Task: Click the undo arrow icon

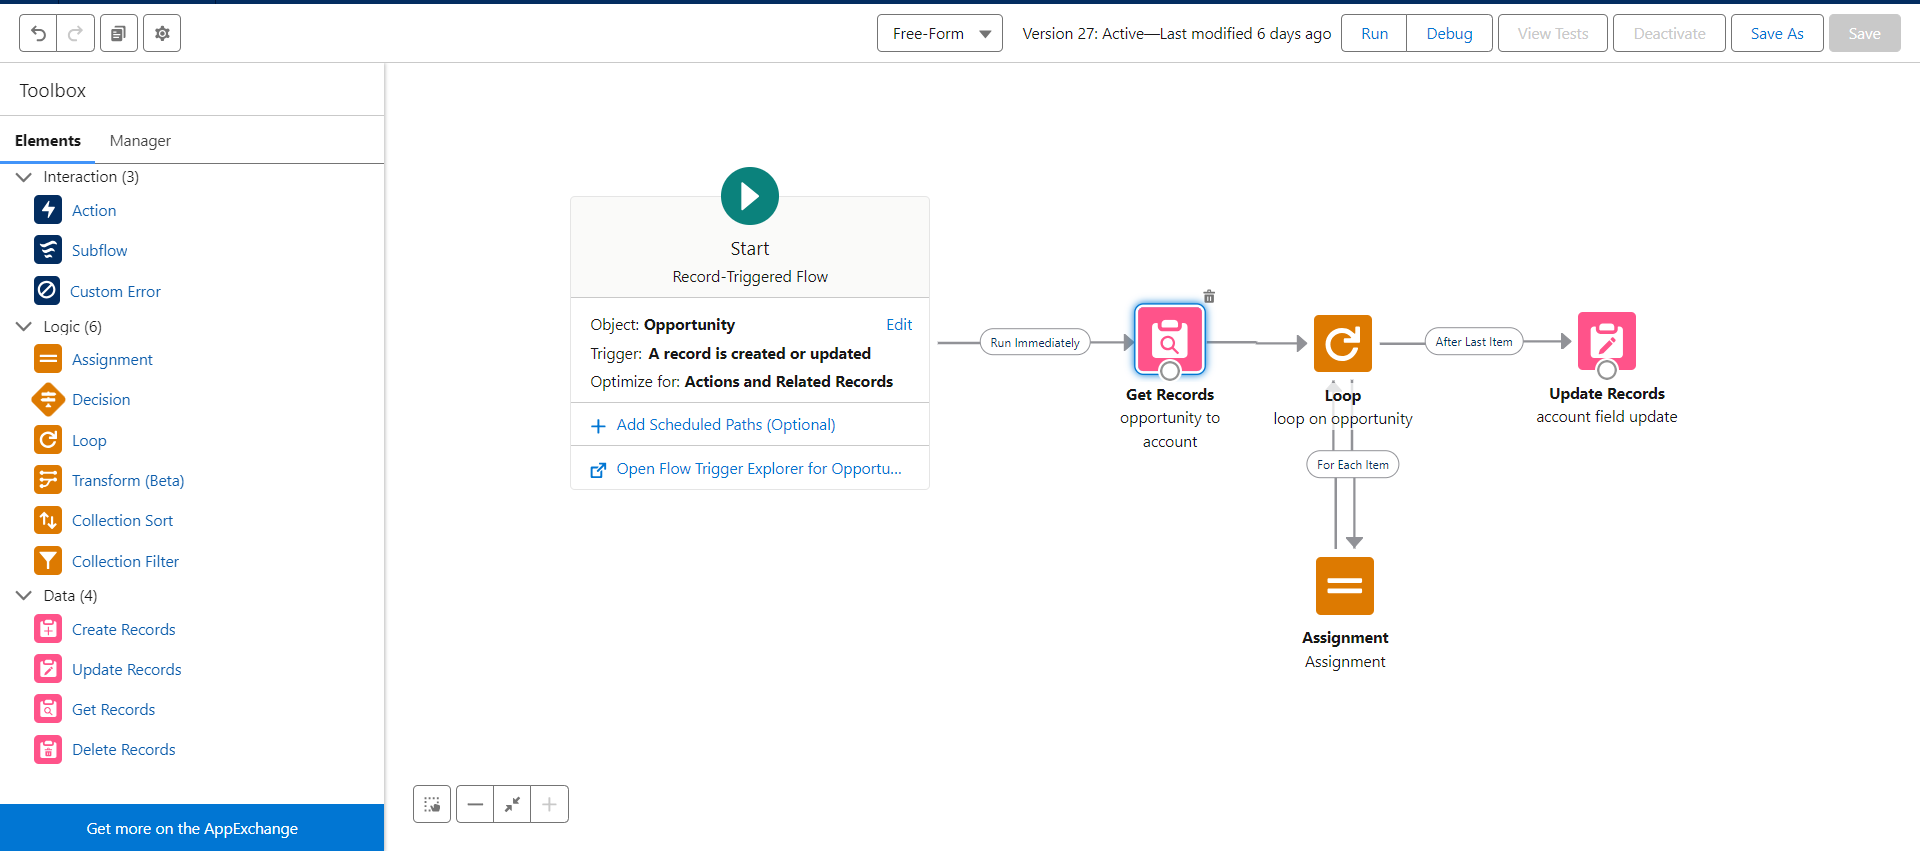Action: click(38, 33)
